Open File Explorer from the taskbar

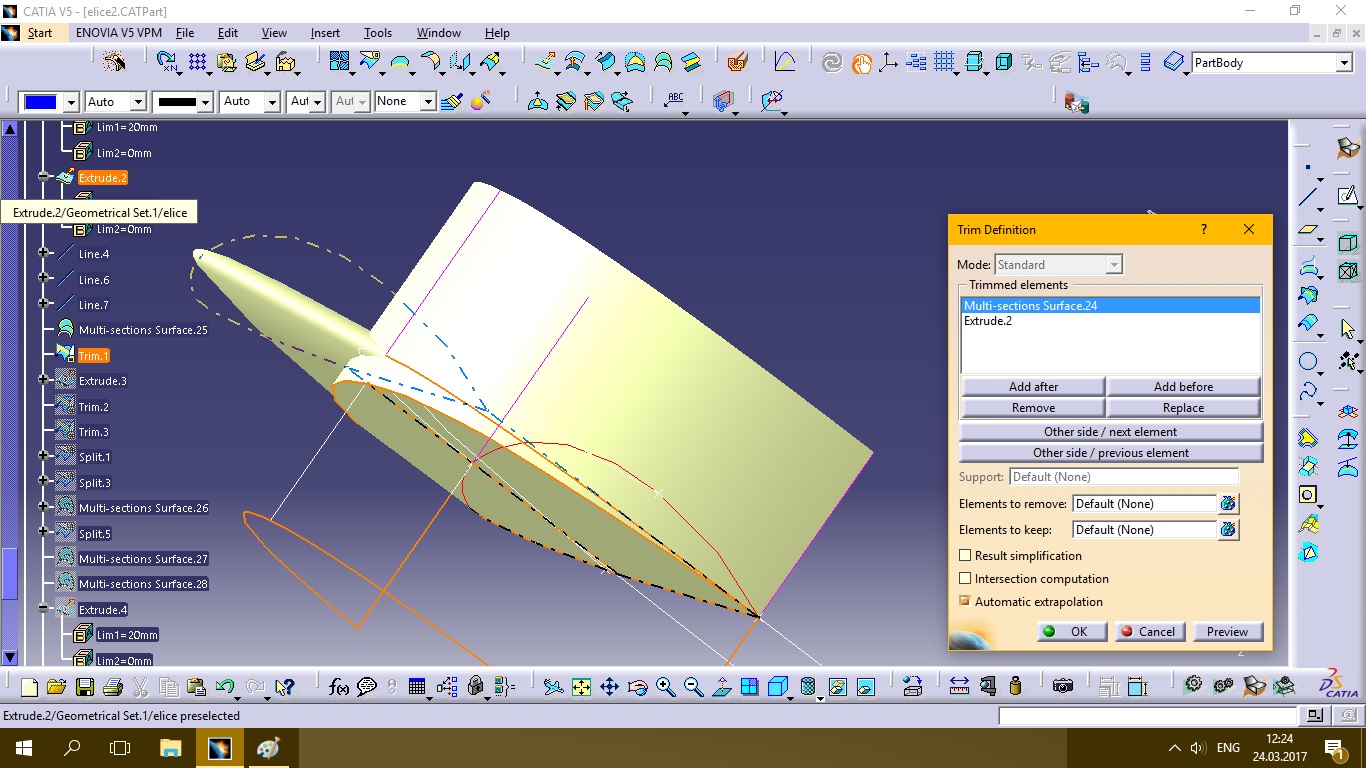[171, 747]
